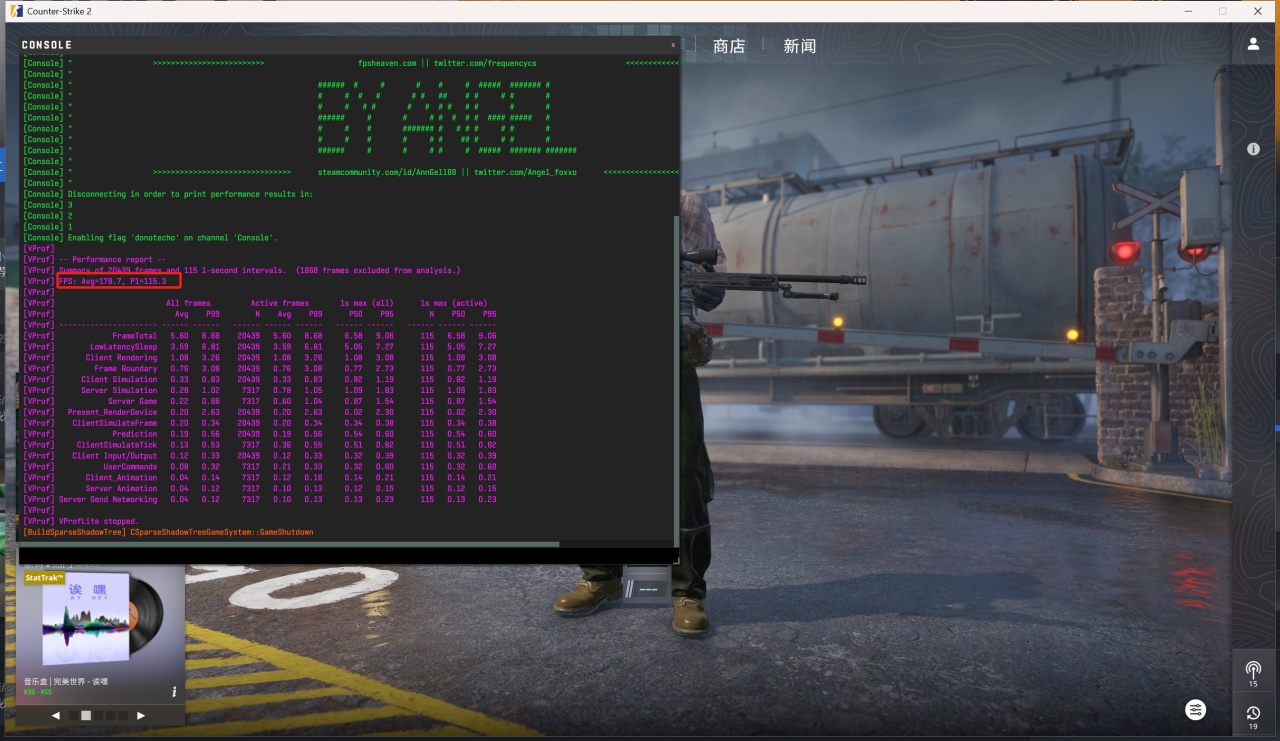Open the broadcast icon showing 15

tap(1253, 672)
